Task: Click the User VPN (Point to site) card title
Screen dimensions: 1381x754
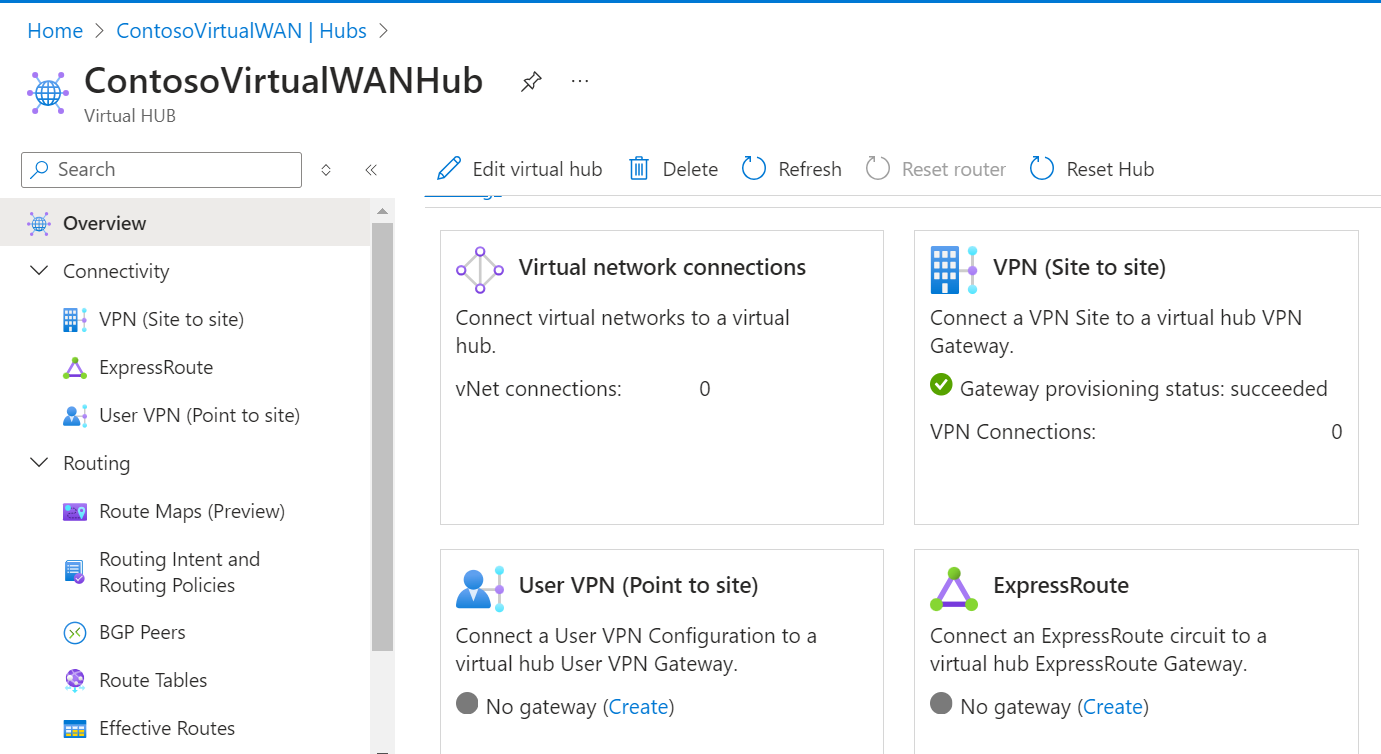Action: click(638, 586)
